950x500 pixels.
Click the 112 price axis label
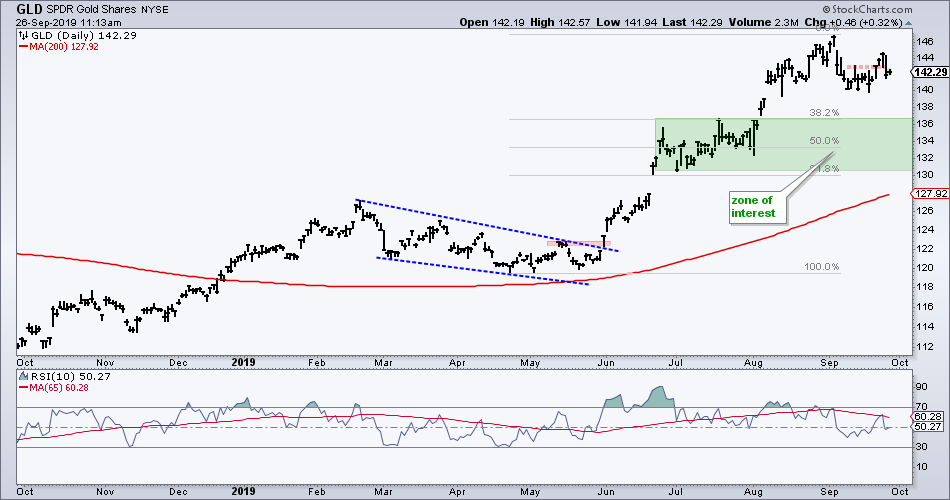925,347
